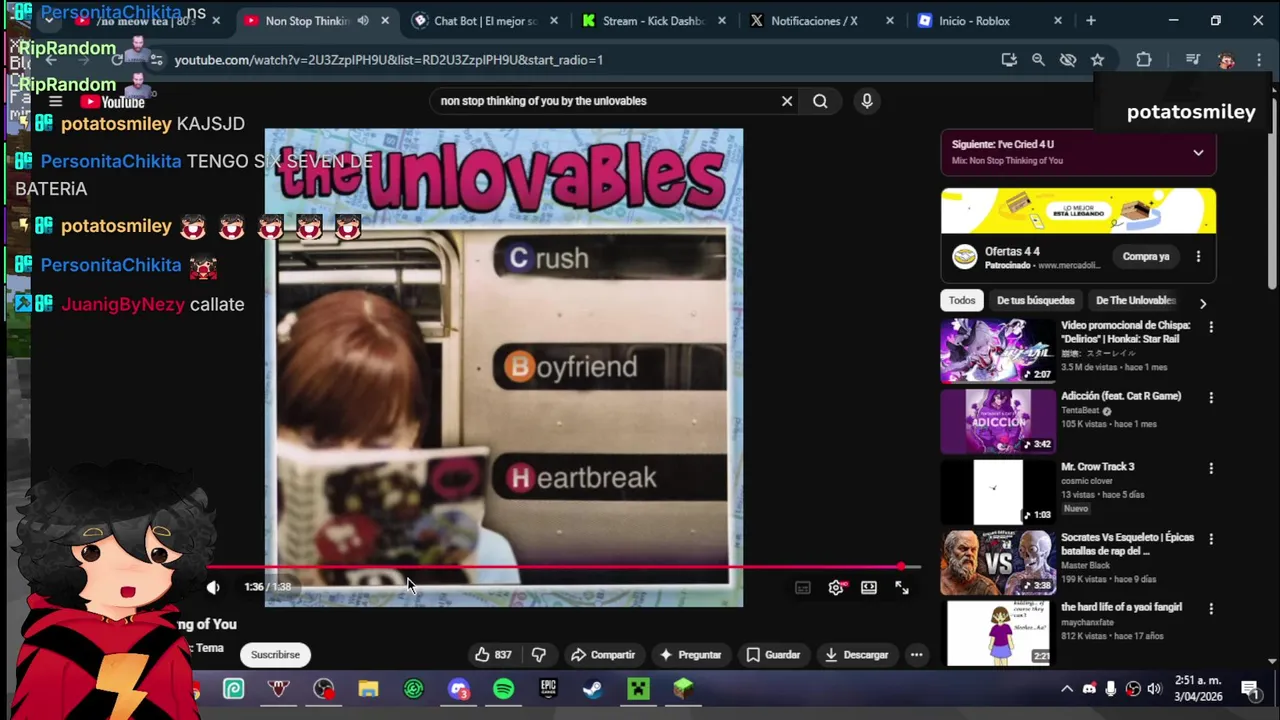Viewport: 1280px width, 720px height.
Task: Open the Socrates Vs Esqueleto thumbnail
Action: coord(998,562)
